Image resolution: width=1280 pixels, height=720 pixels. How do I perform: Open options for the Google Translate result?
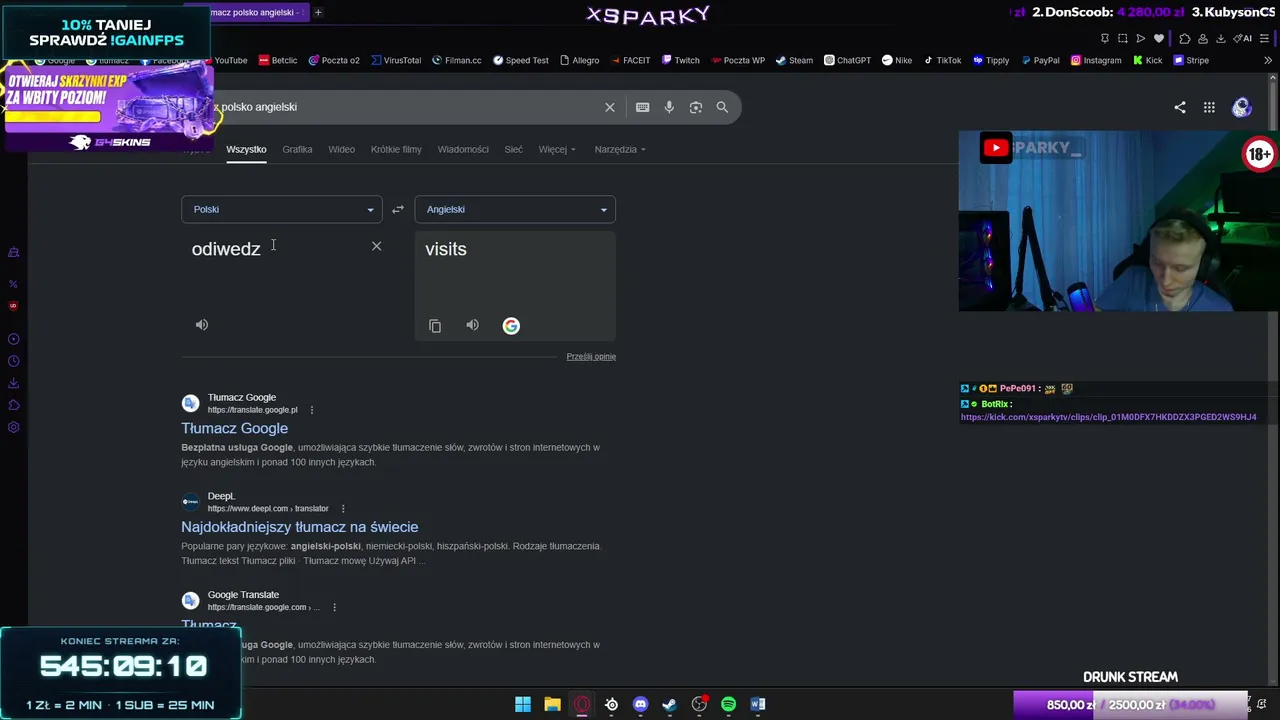(x=334, y=607)
